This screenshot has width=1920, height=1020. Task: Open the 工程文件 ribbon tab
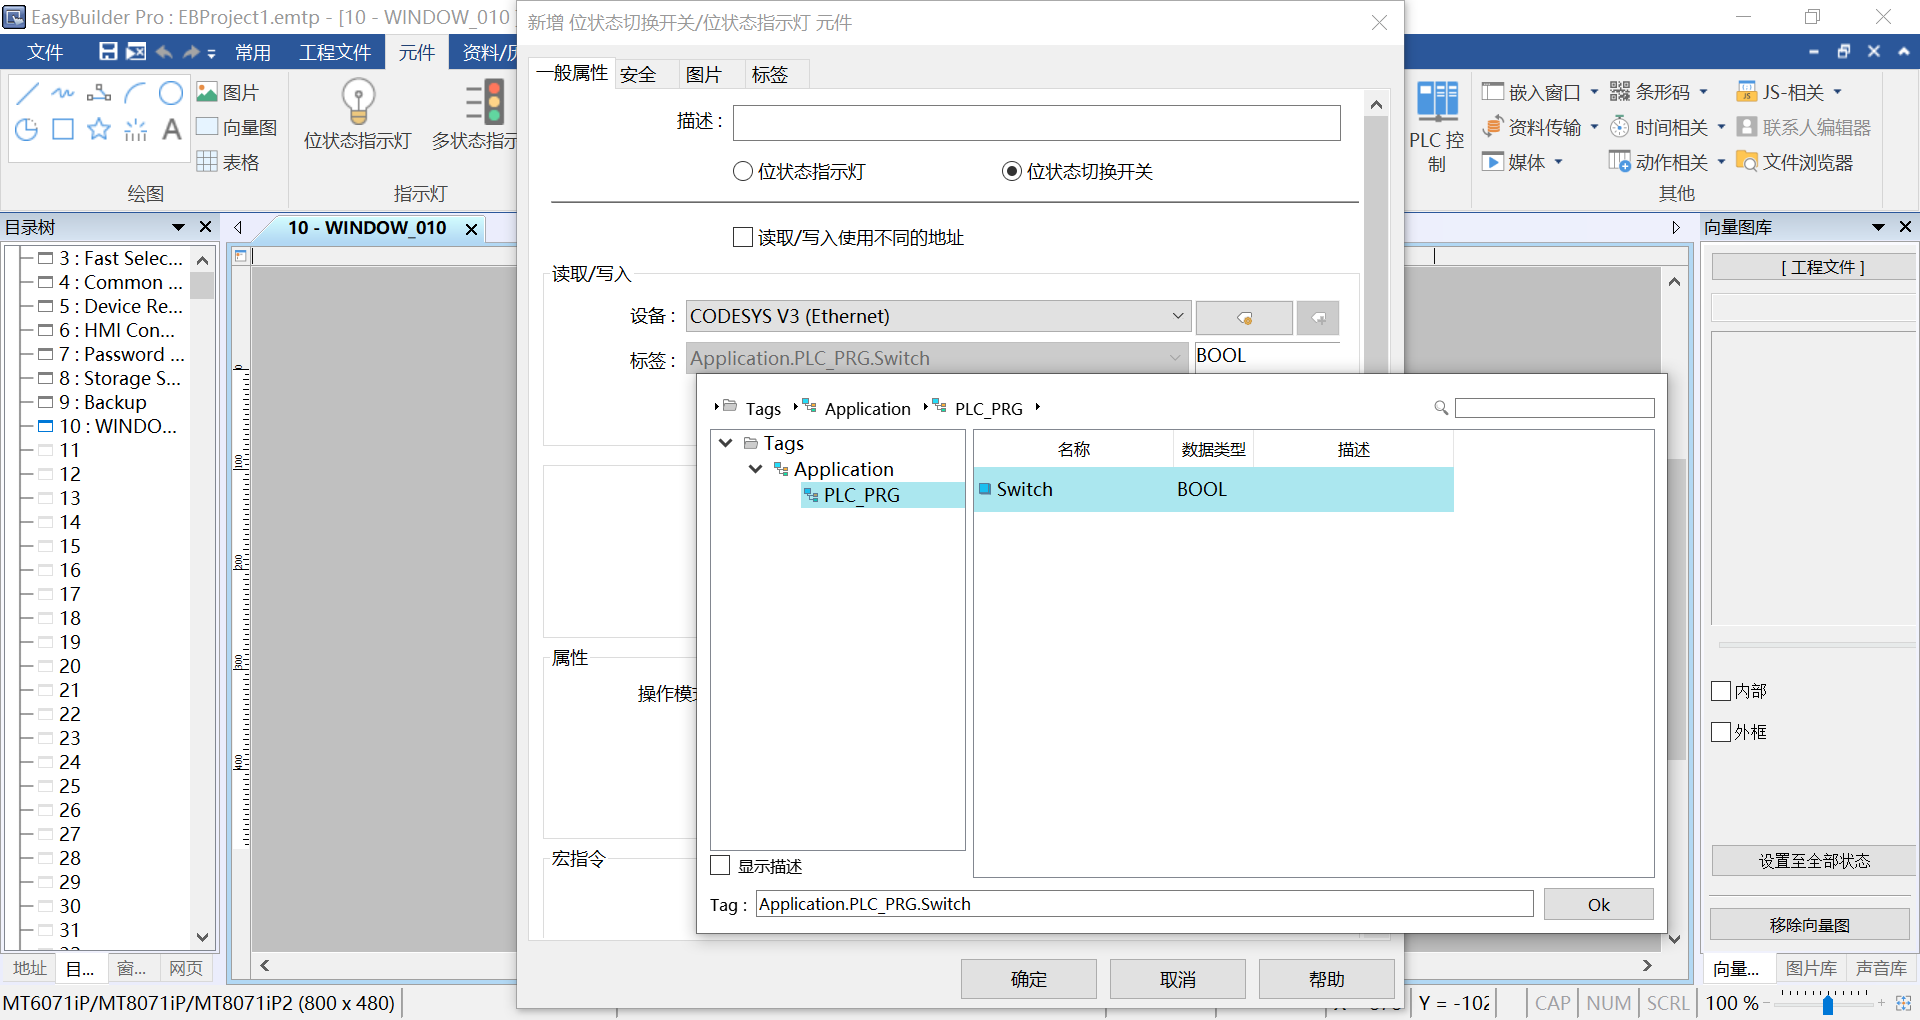pyautogui.click(x=335, y=53)
